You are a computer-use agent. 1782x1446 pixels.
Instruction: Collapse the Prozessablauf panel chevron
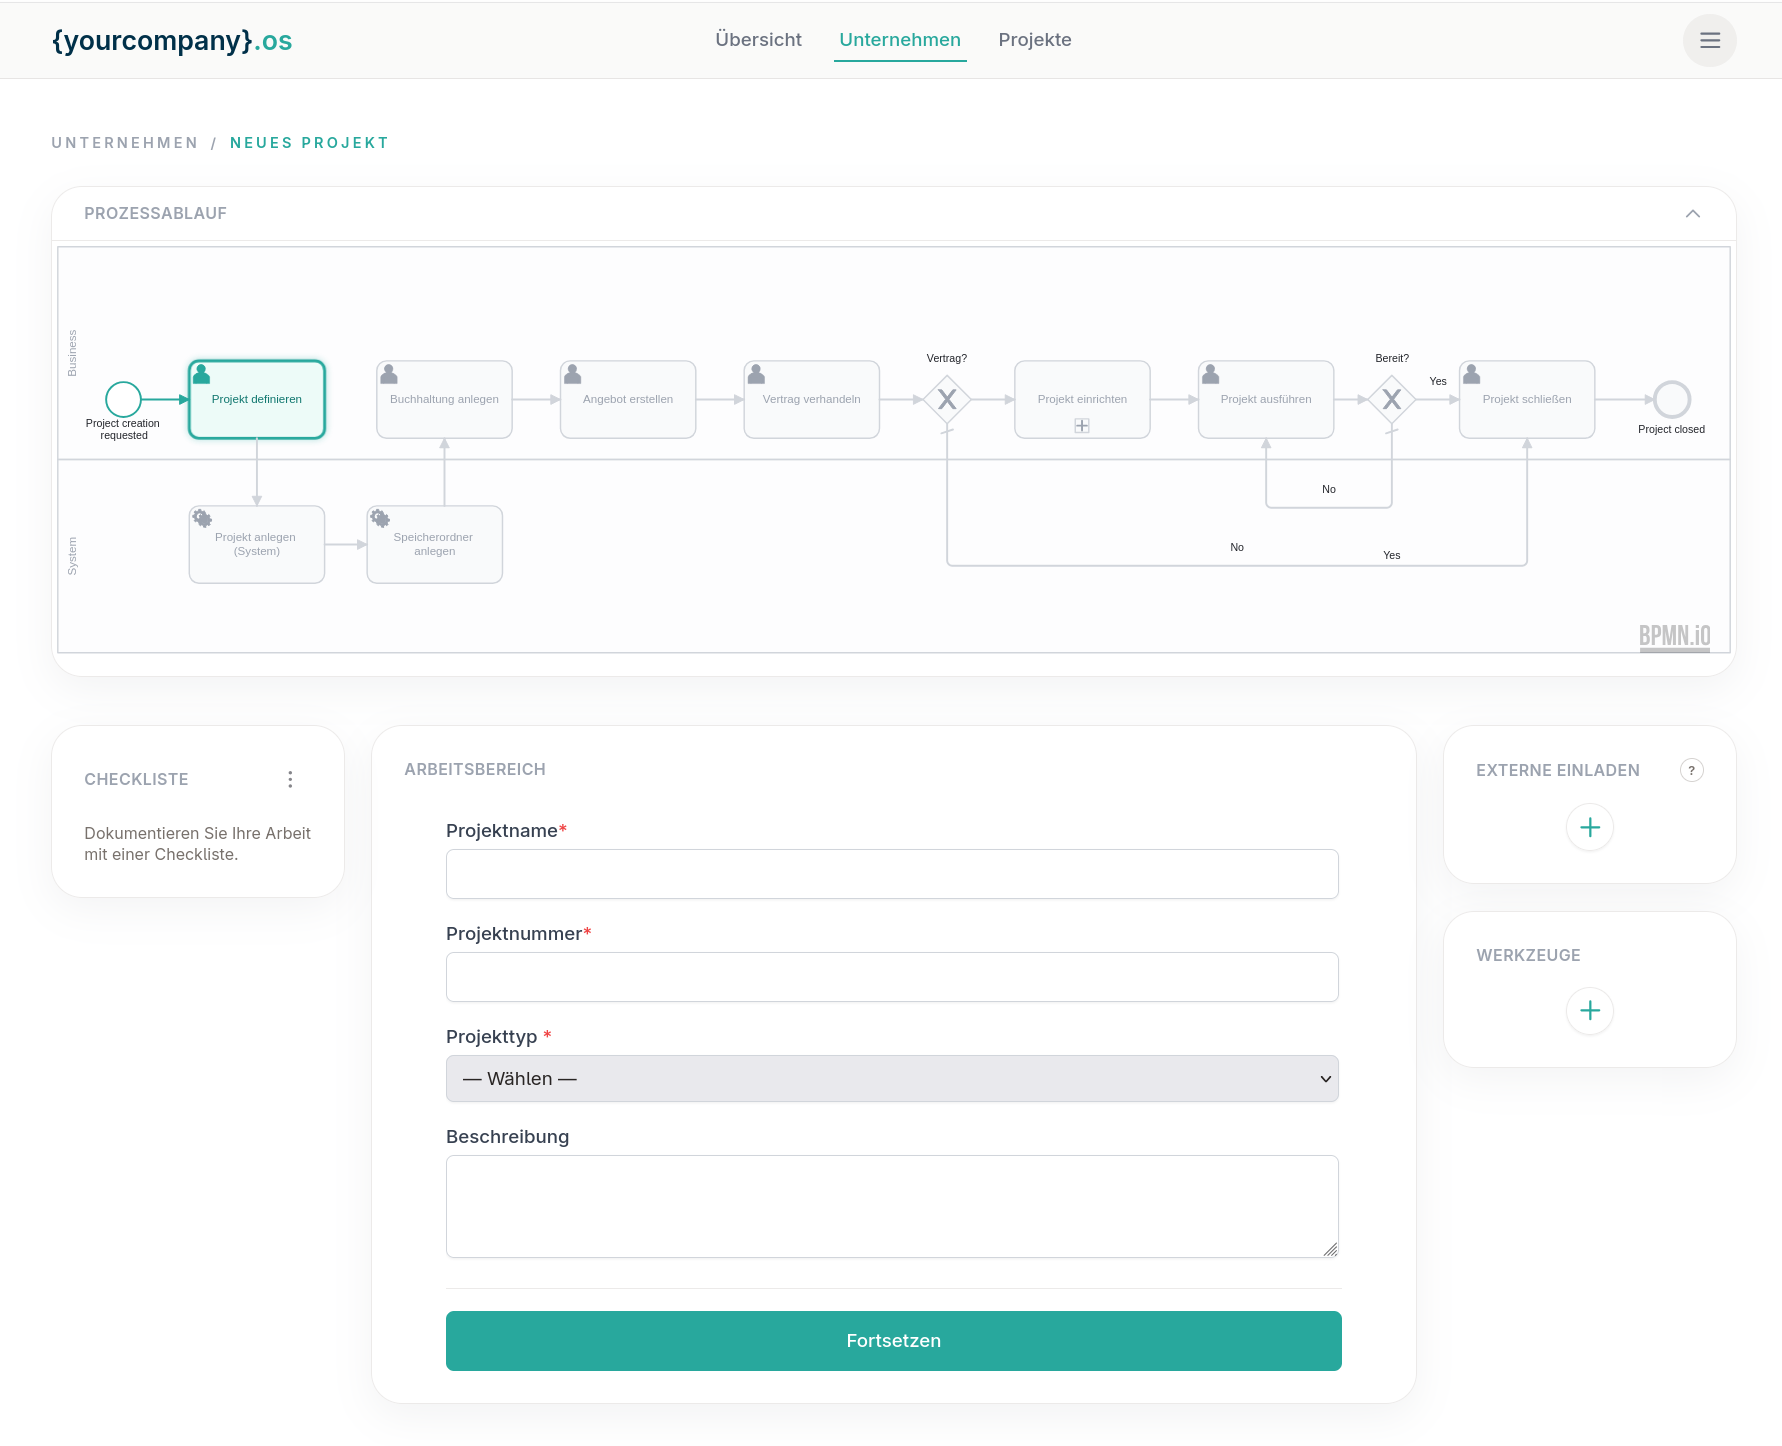(1692, 214)
